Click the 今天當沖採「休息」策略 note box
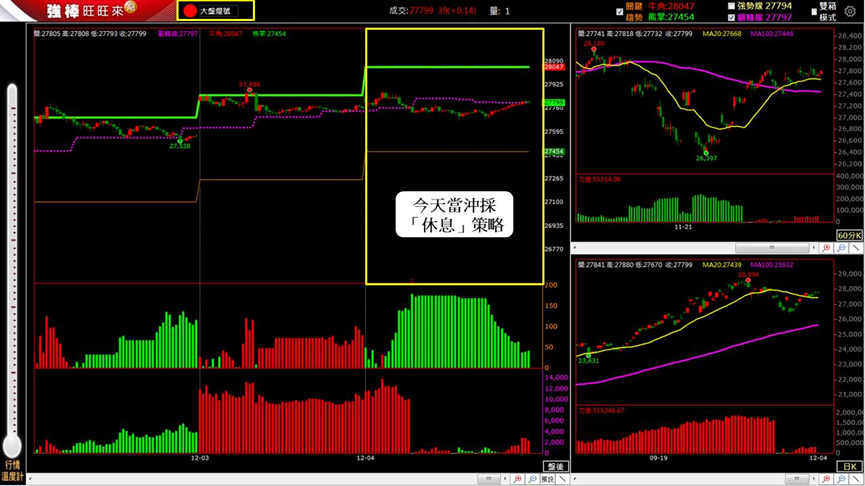Screen dimensions: 865x486 455,215
